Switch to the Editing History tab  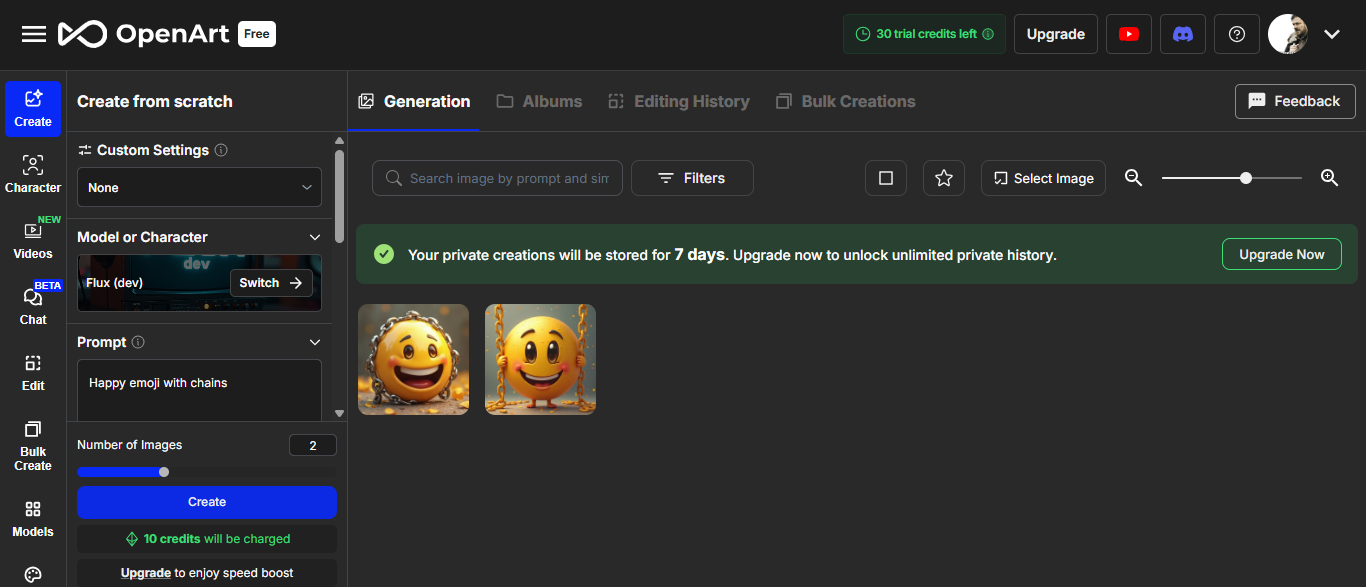[679, 101]
